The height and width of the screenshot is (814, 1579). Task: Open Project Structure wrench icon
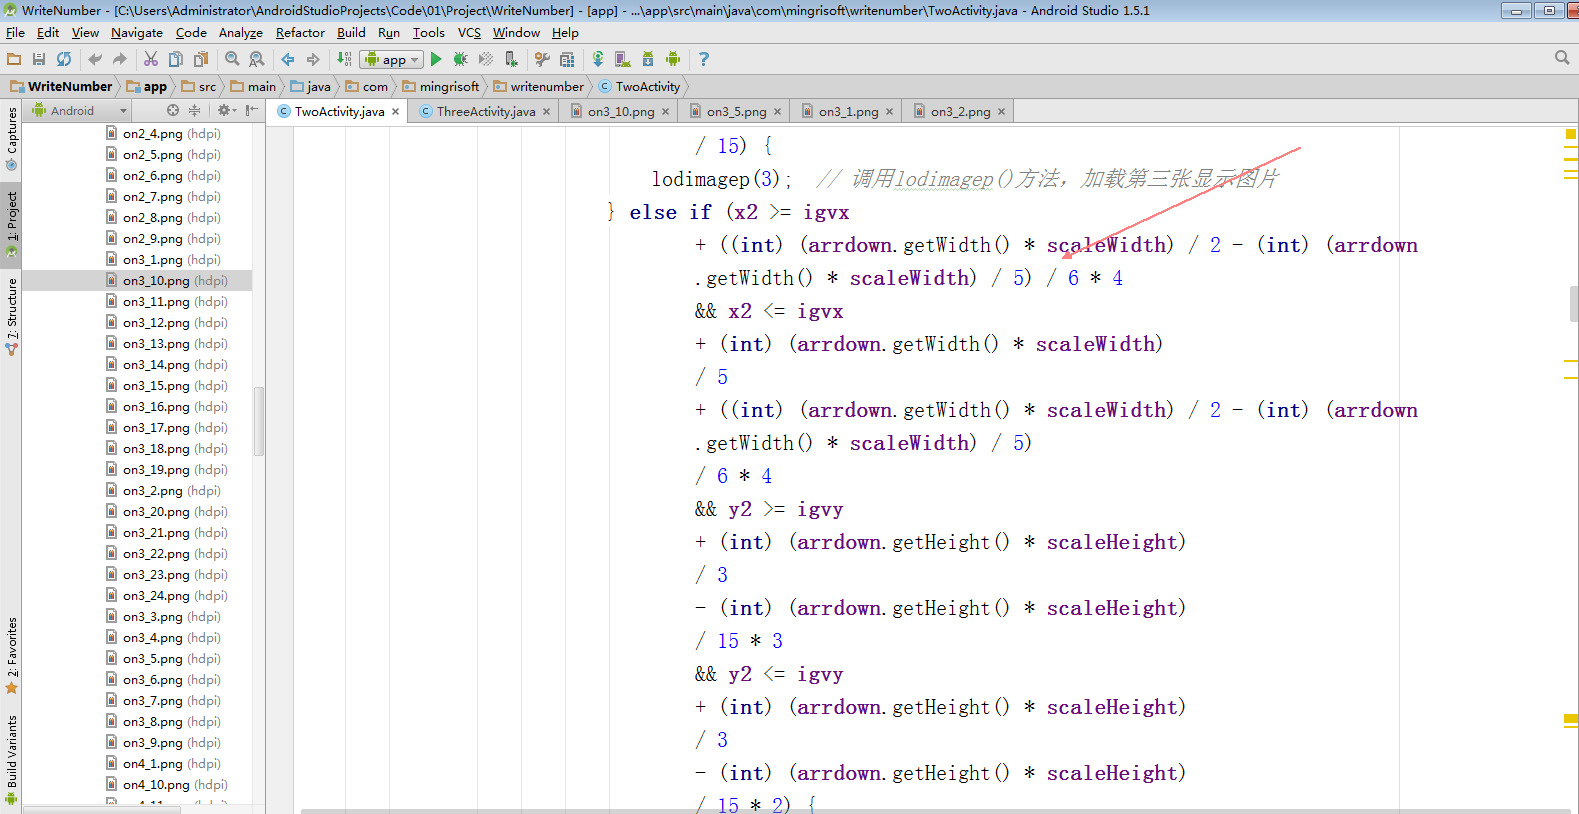(x=542, y=59)
